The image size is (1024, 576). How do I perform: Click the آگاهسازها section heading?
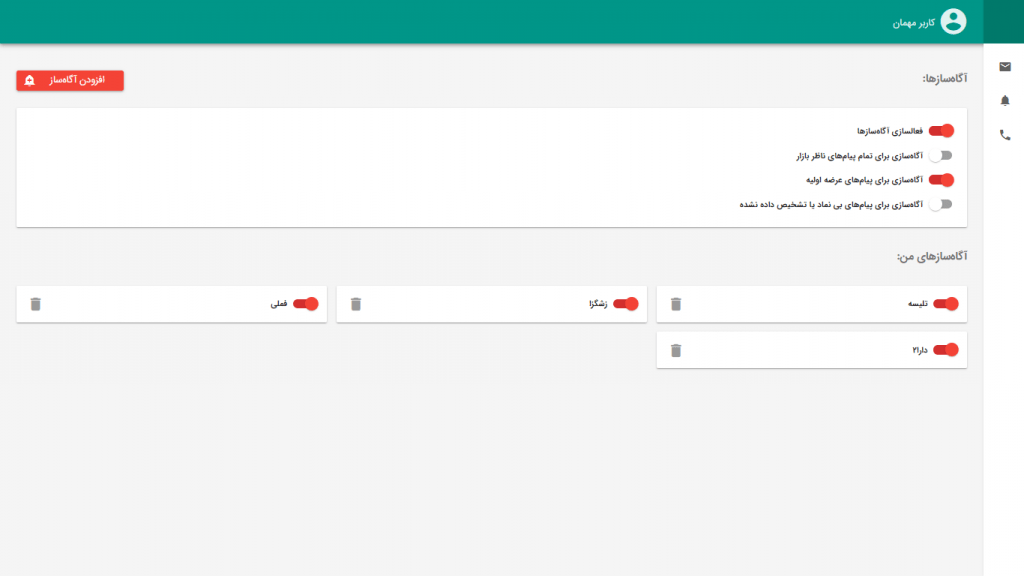(945, 78)
